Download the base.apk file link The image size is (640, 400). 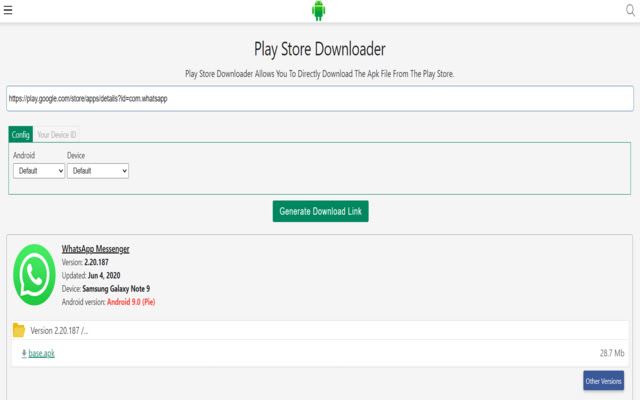pyautogui.click(x=41, y=353)
